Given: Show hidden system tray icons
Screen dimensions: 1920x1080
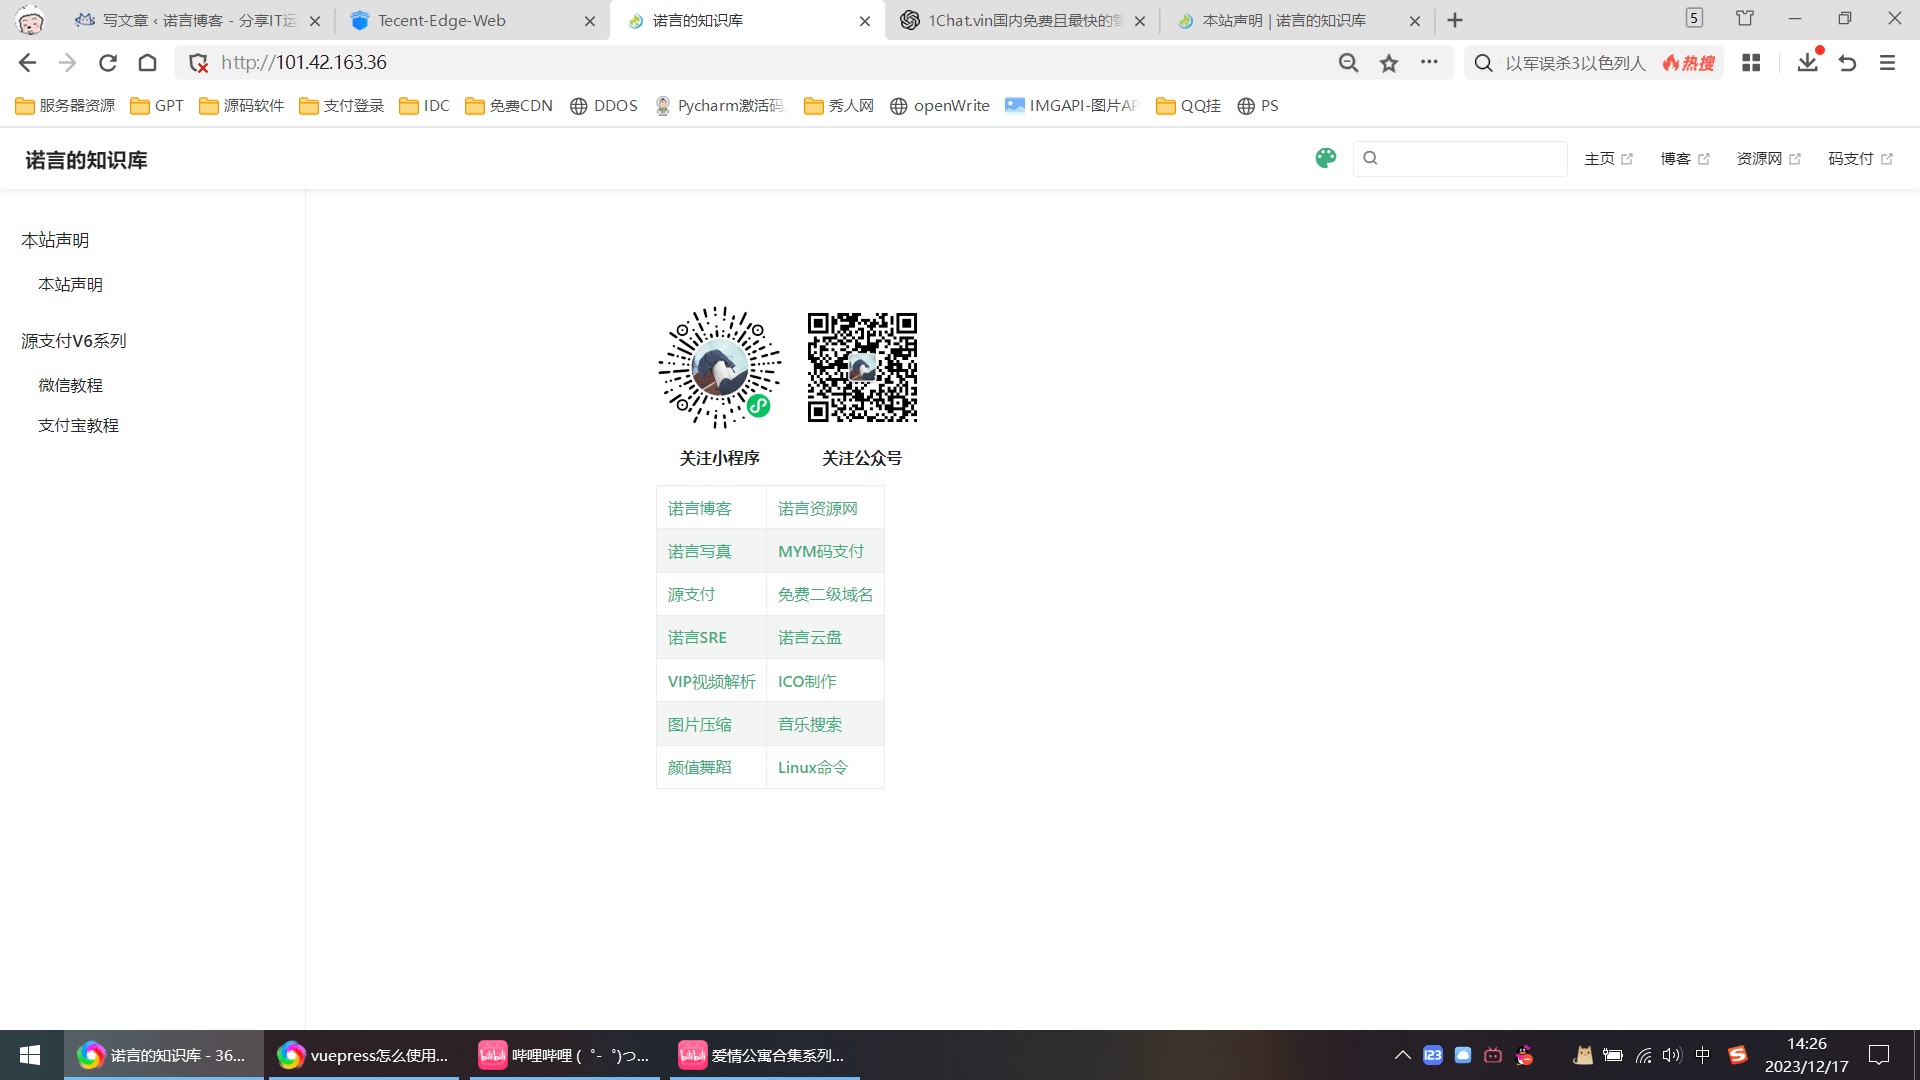Looking at the screenshot, I should click(x=1402, y=1055).
